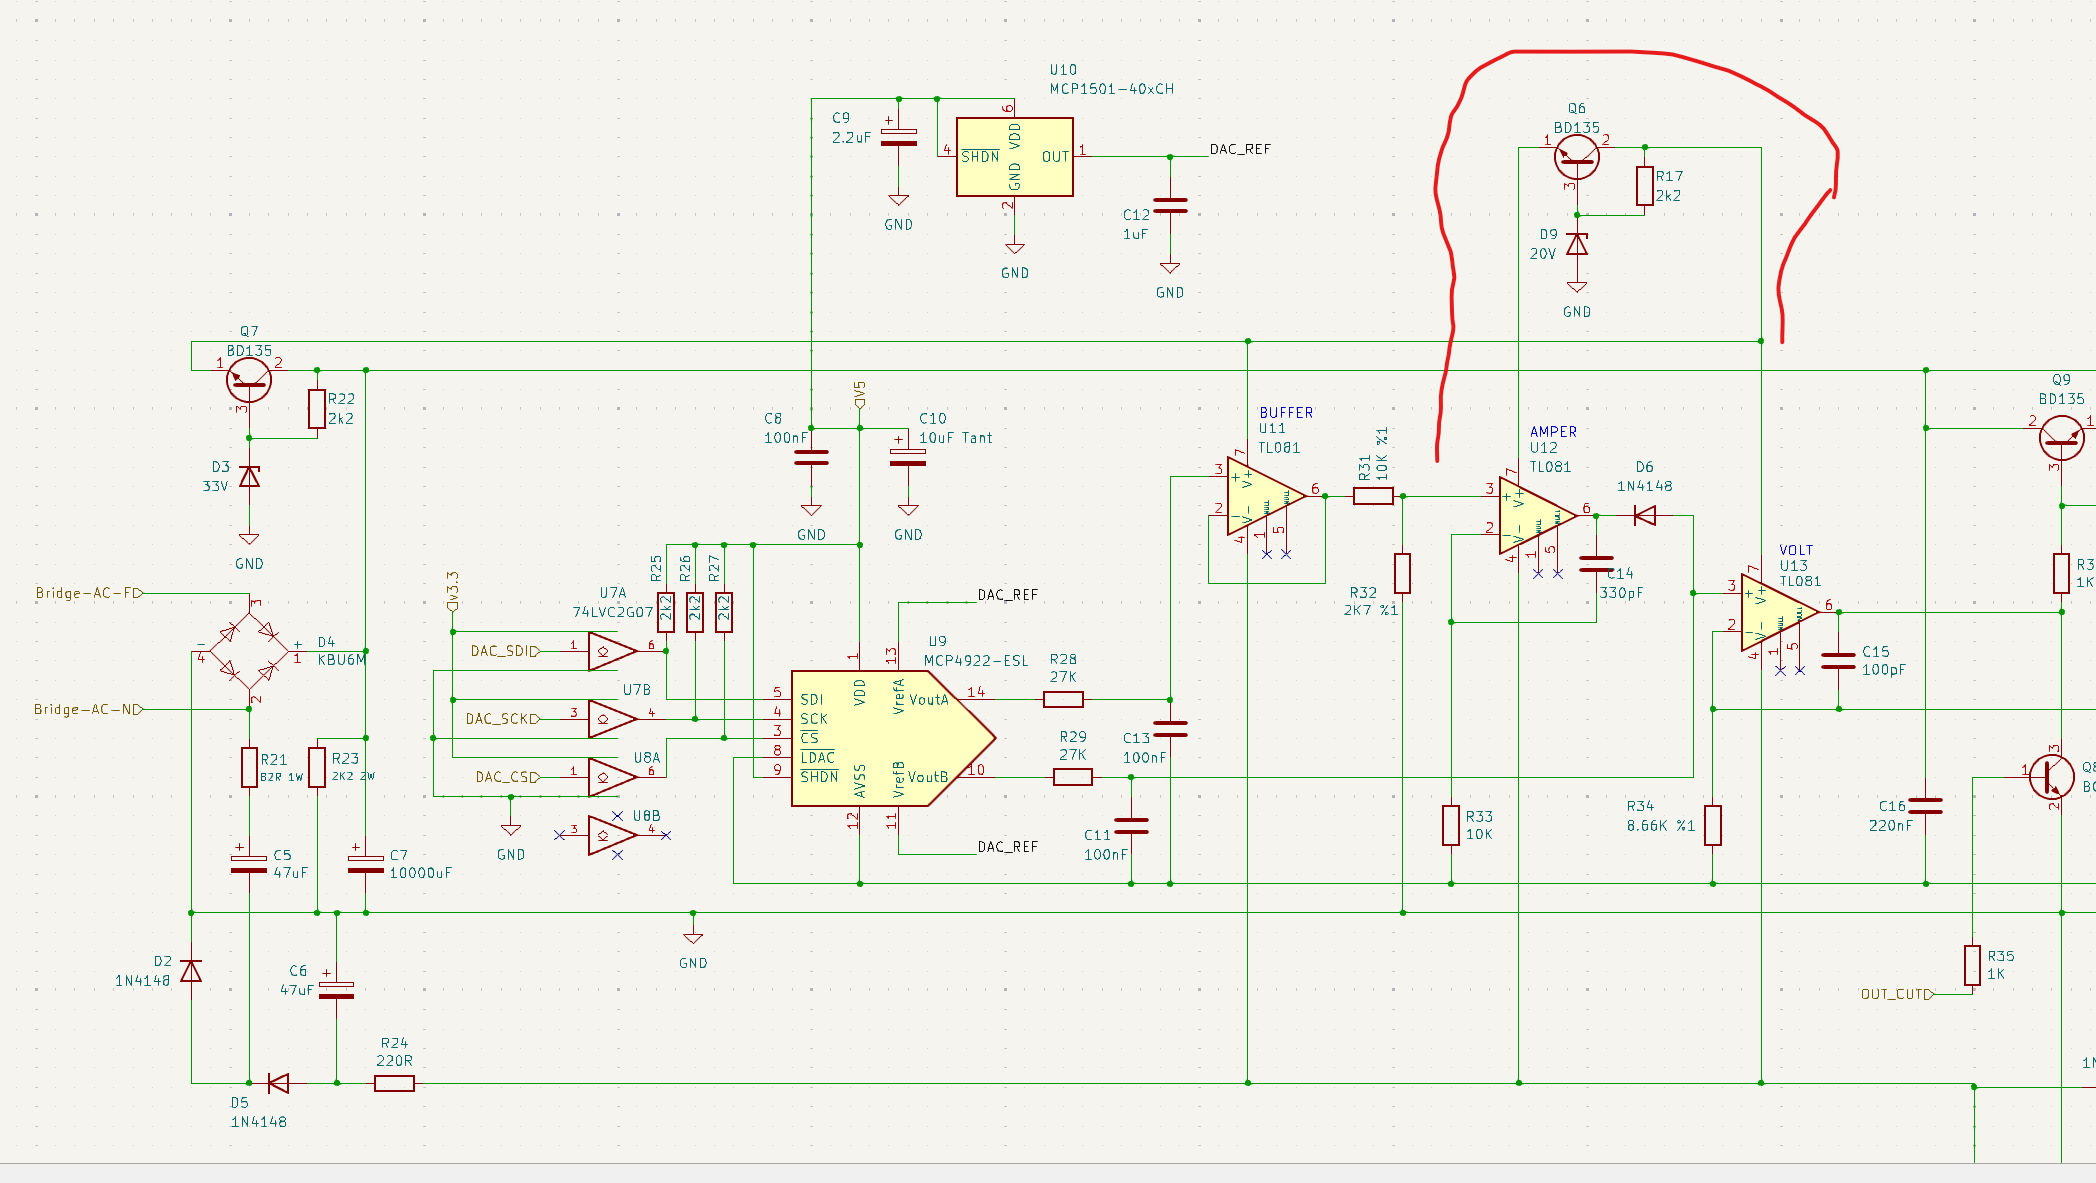Select the U13 VOLT TL081 op-amp
Screen dimensions: 2096x1183
click(x=1780, y=612)
